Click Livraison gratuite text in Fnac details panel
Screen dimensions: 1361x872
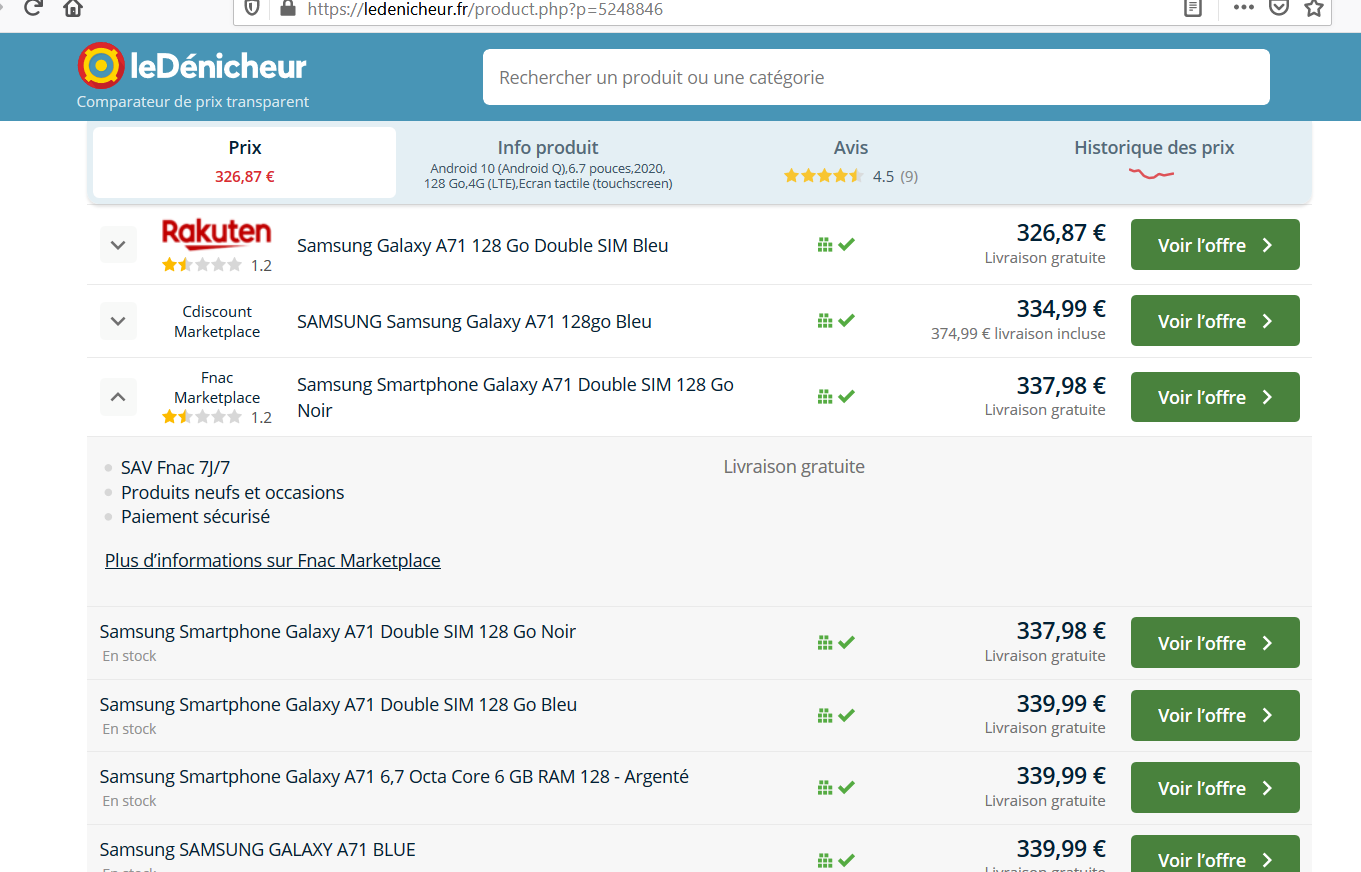[x=794, y=467]
